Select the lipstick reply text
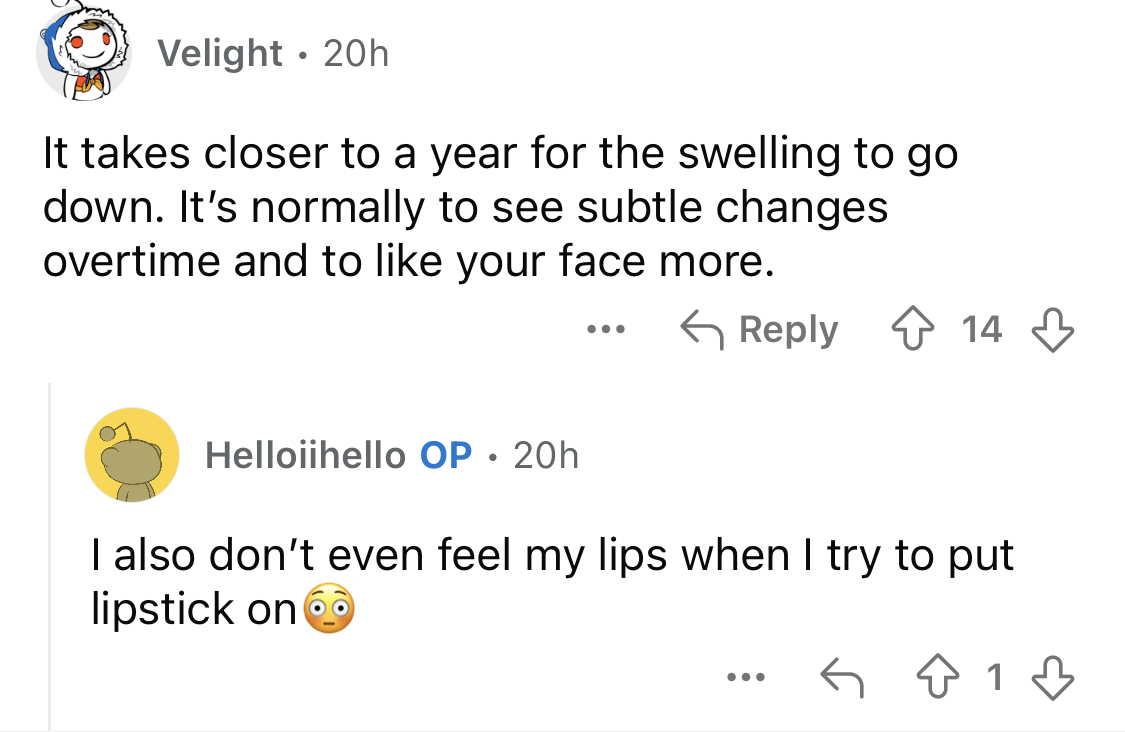Screen dimensions: 1125x732 [x=552, y=582]
